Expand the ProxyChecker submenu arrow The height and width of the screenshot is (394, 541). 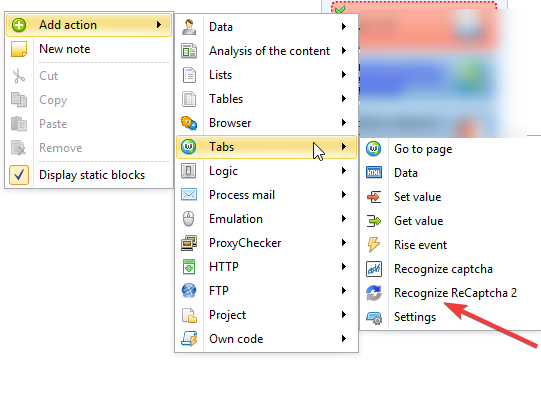(x=344, y=243)
